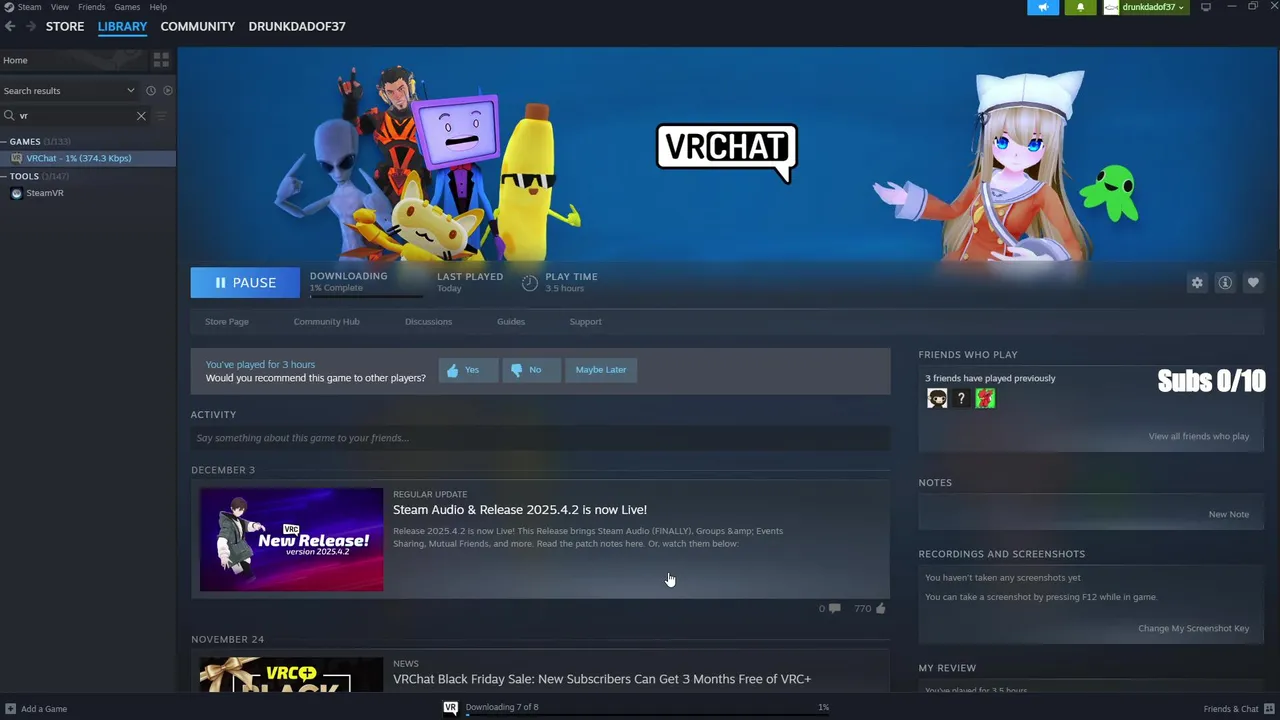Open the notifications bell
Image resolution: width=1280 pixels, height=720 pixels.
pos(1080,7)
